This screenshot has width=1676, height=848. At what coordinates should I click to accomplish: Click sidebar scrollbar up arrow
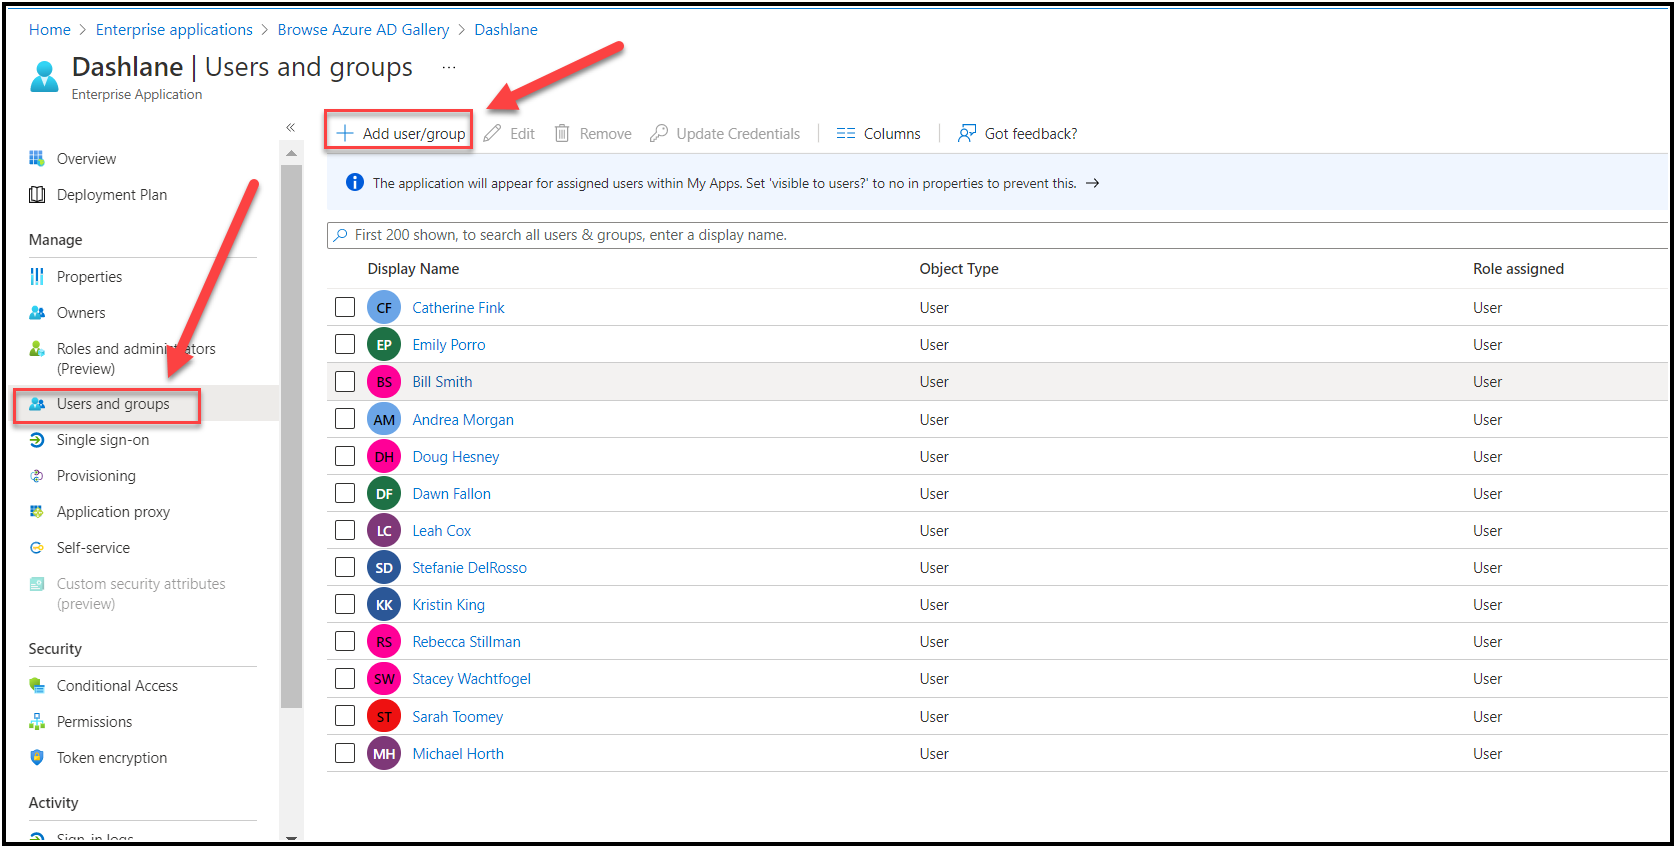click(x=291, y=153)
